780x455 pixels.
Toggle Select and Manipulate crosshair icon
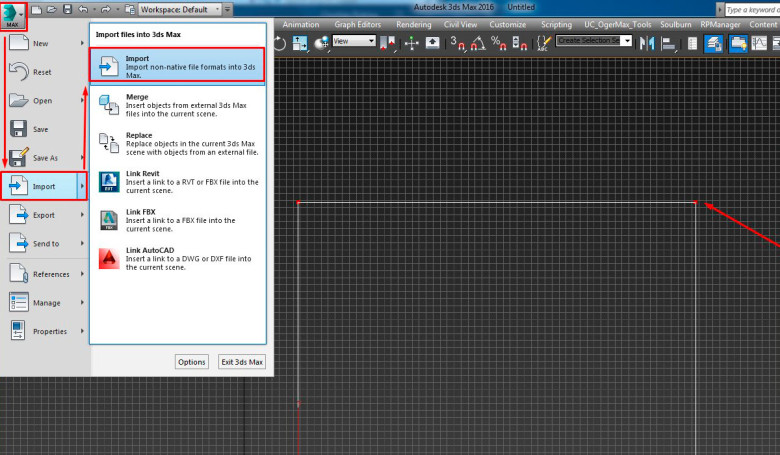411,43
